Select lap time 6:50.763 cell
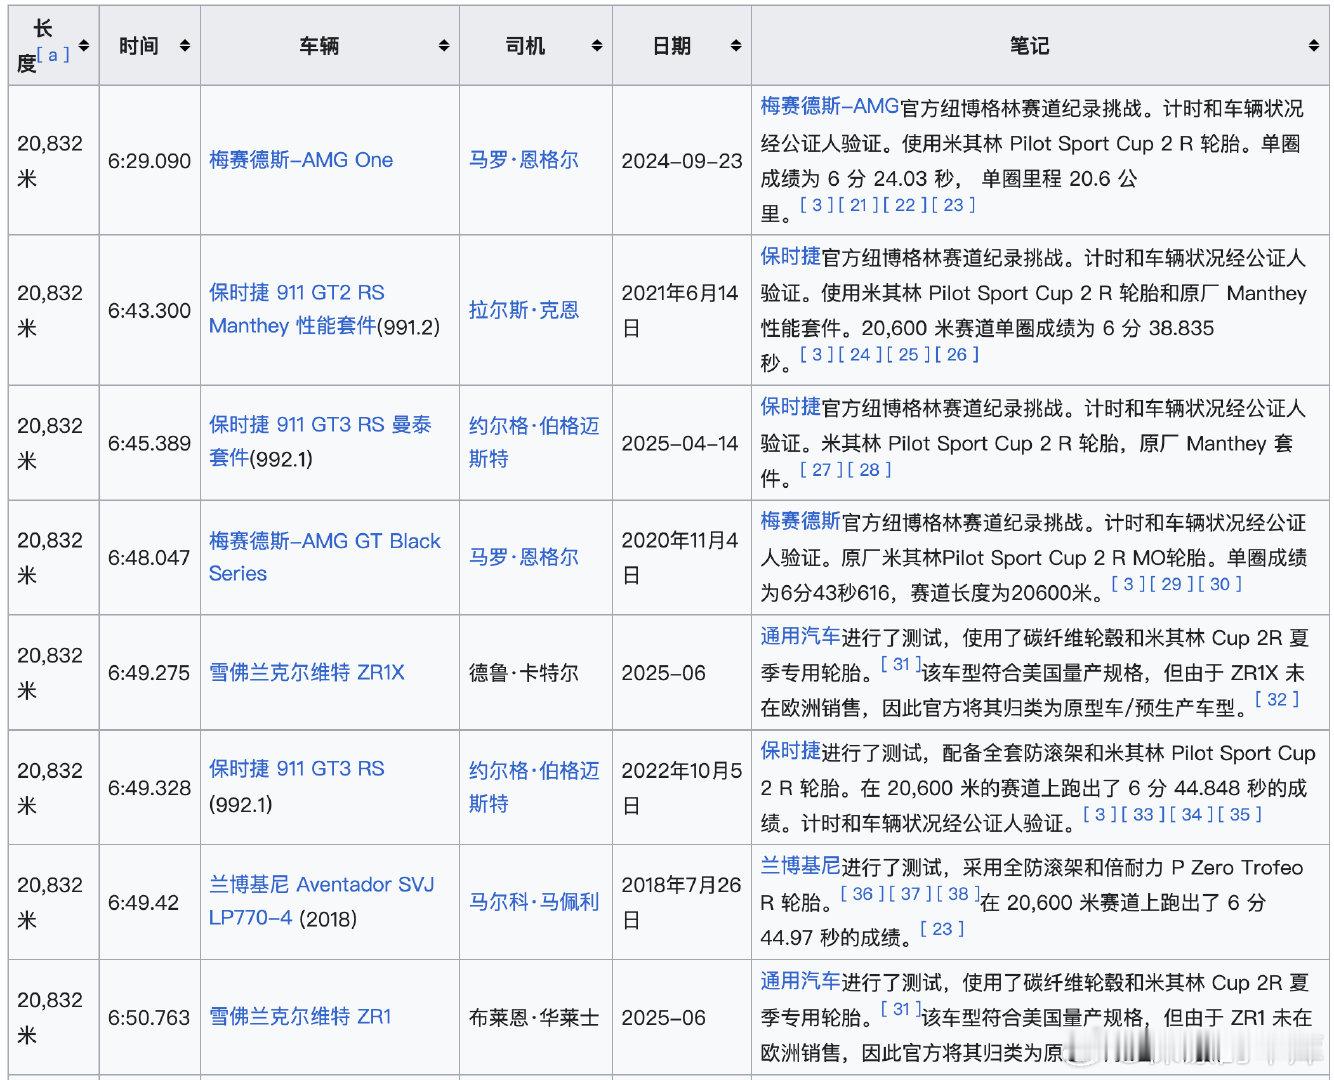1334x1080 pixels. pos(150,1017)
